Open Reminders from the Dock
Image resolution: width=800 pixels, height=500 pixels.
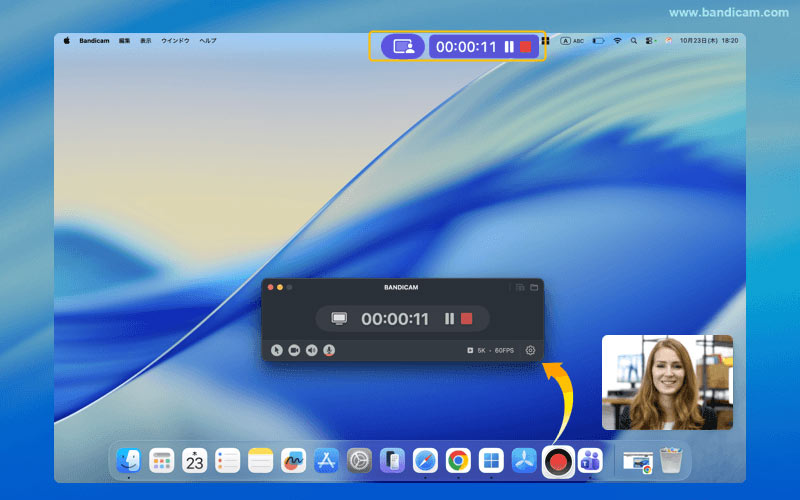pos(228,461)
